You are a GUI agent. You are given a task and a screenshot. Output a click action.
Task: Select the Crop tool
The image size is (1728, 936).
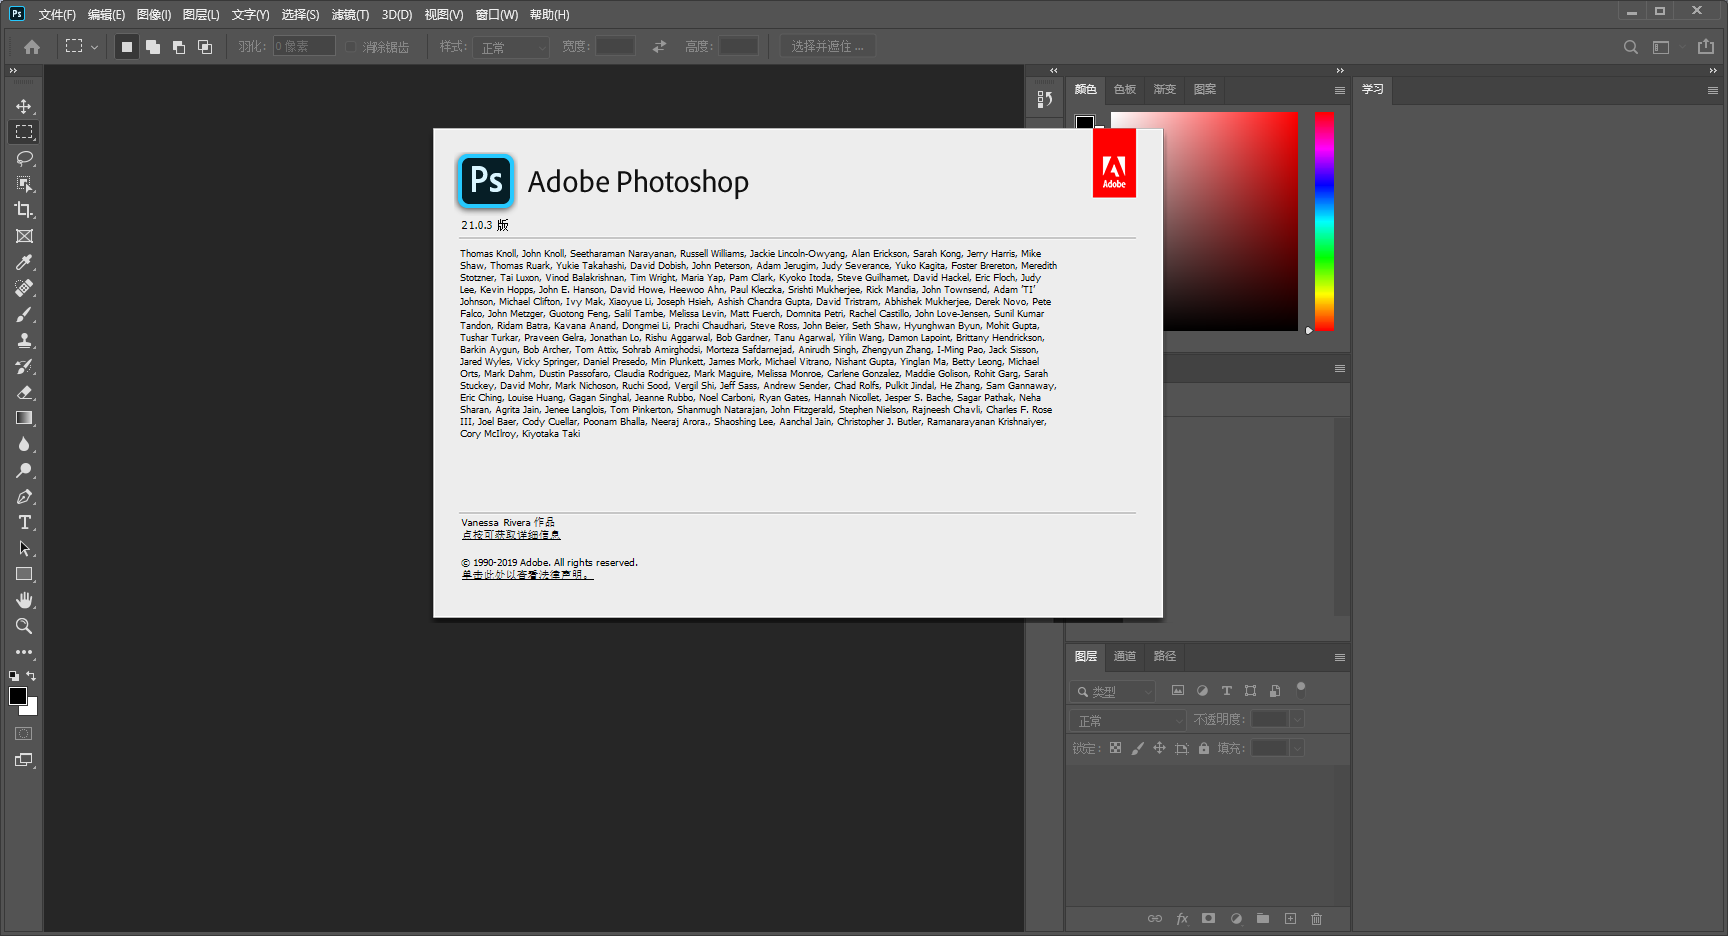coord(24,210)
